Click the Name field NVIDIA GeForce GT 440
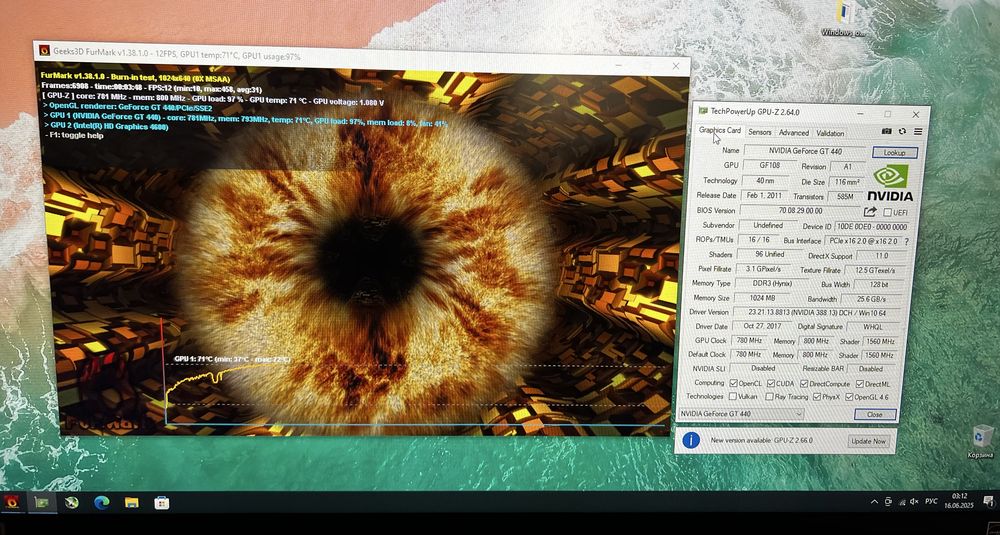 coord(805,151)
